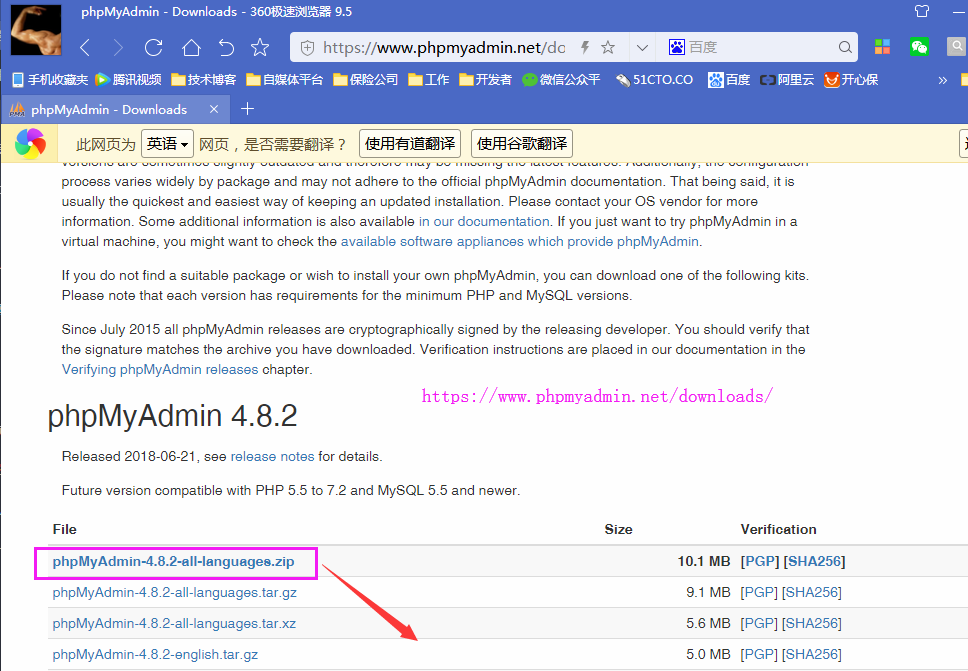Open the 手机收藏夹 mobile bookmarks
The height and width of the screenshot is (671, 968).
click(51, 80)
